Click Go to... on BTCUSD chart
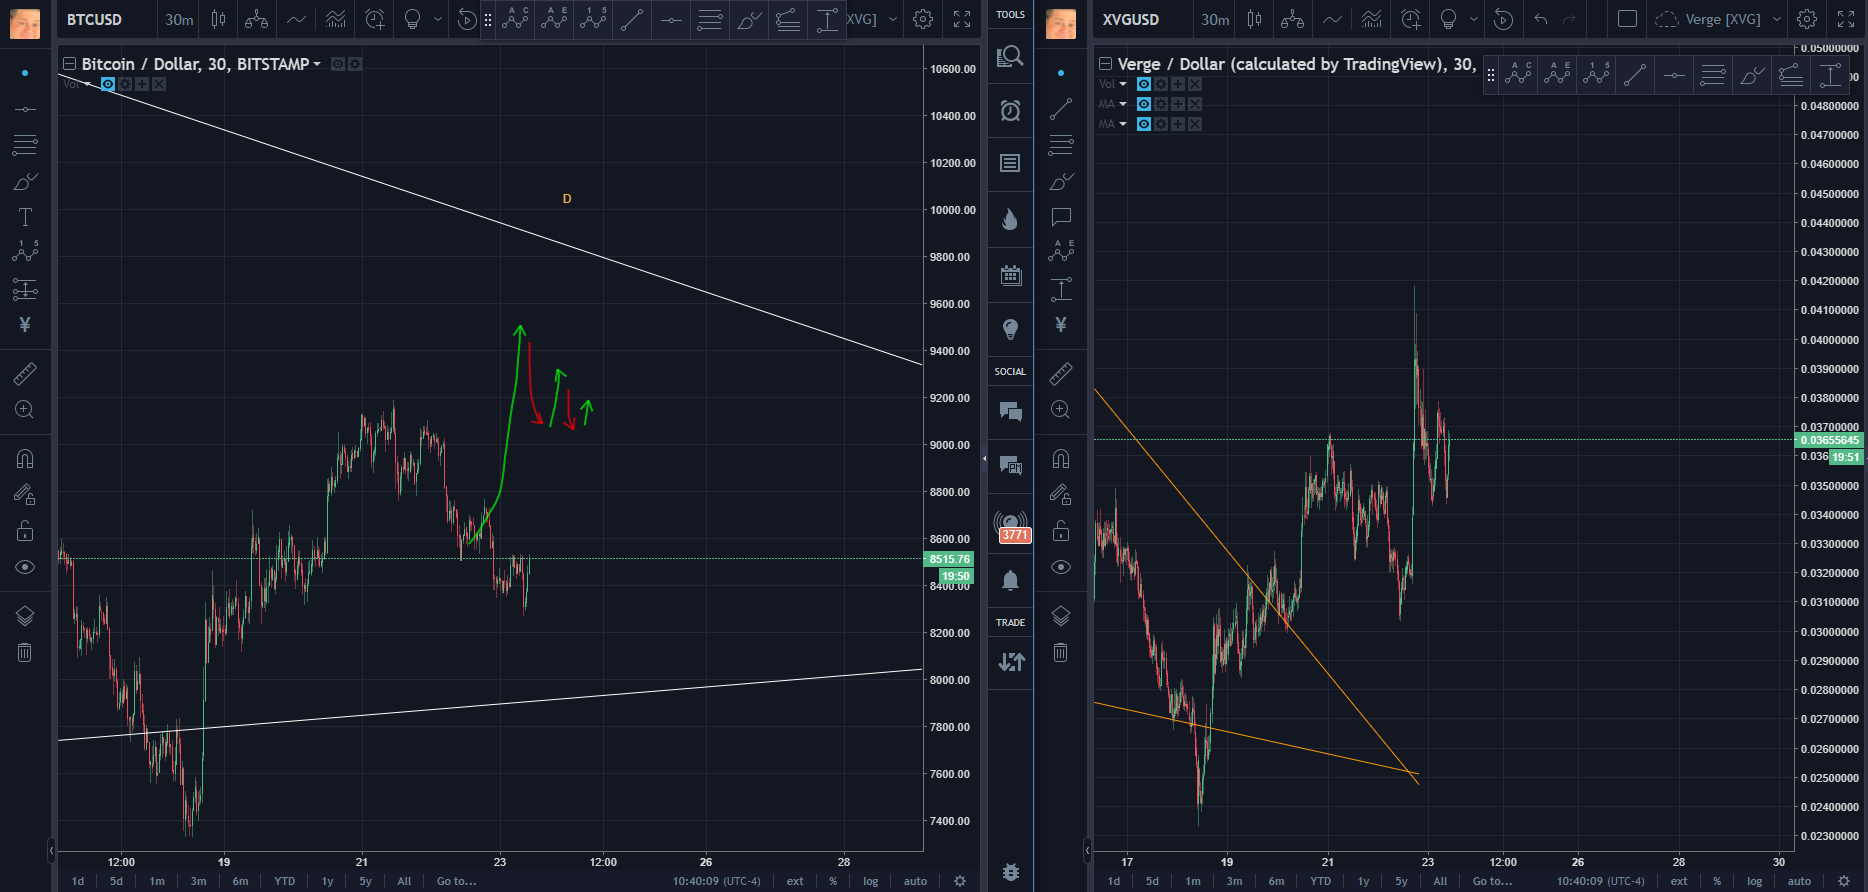The height and width of the screenshot is (892, 1868). tap(456, 881)
